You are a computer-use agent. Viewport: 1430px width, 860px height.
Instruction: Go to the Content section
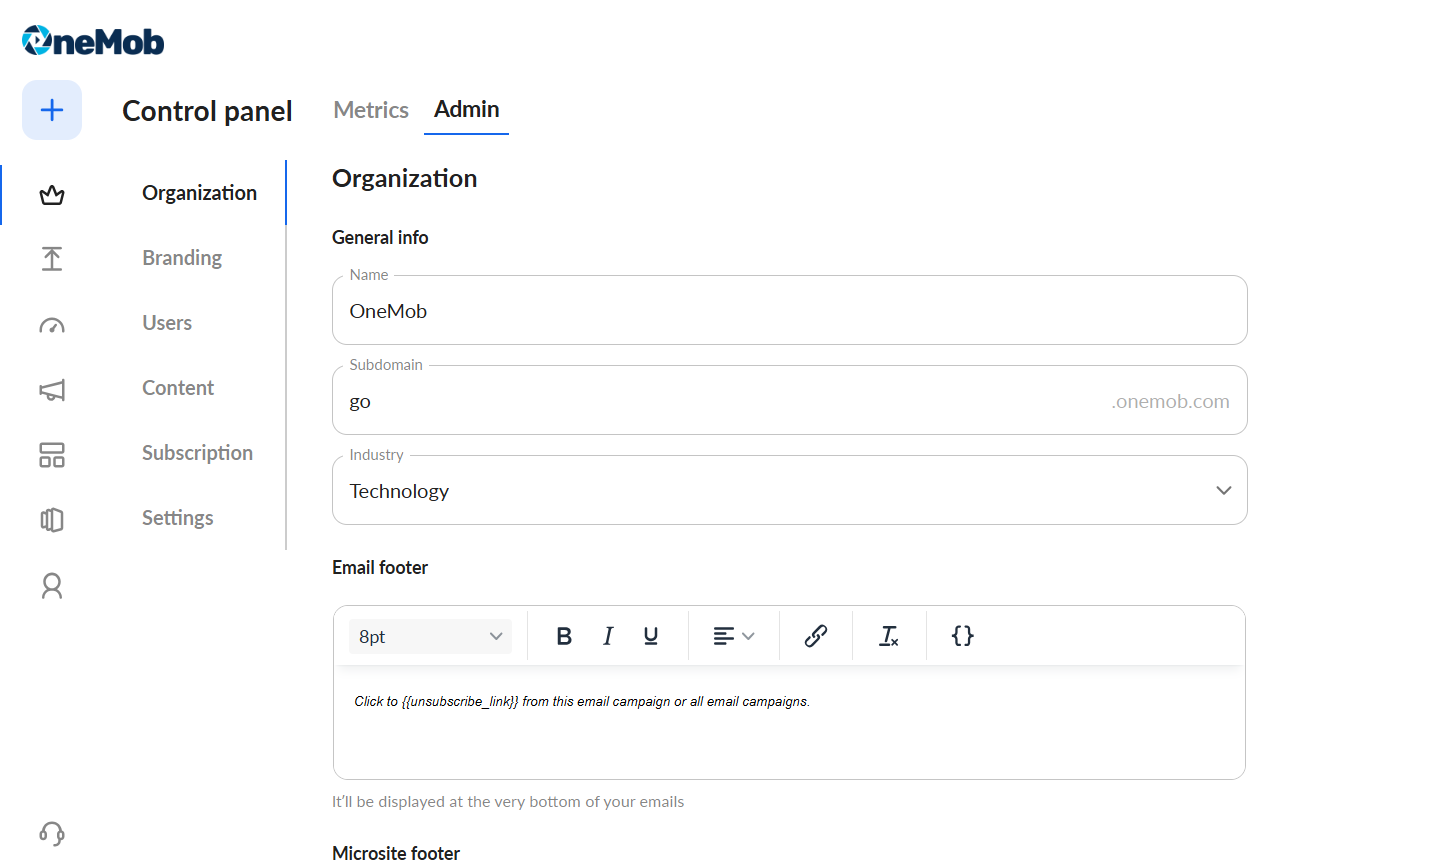[178, 388]
